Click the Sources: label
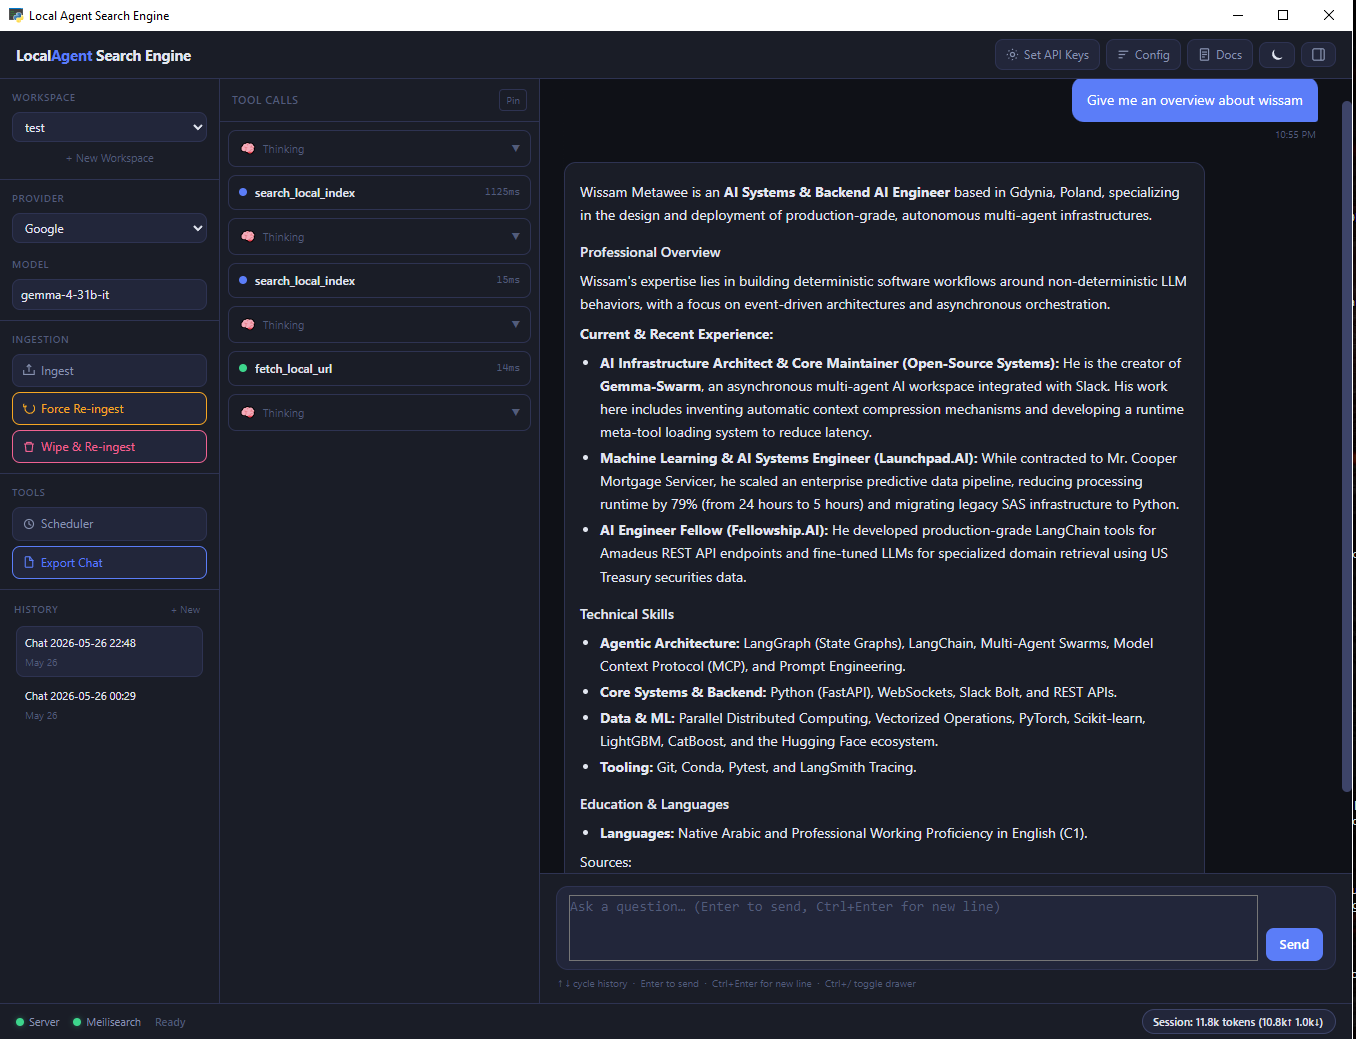 pyautogui.click(x=606, y=862)
